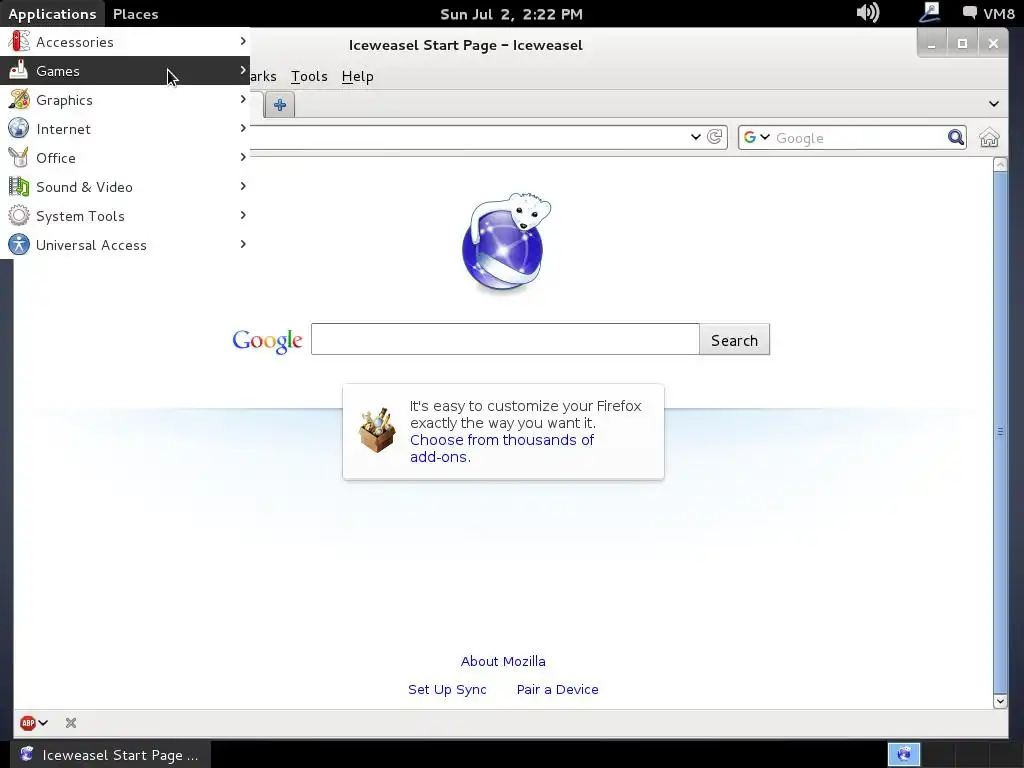Expand the Accessories submenu arrow
Image resolution: width=1024 pixels, height=768 pixels.
(x=243, y=41)
